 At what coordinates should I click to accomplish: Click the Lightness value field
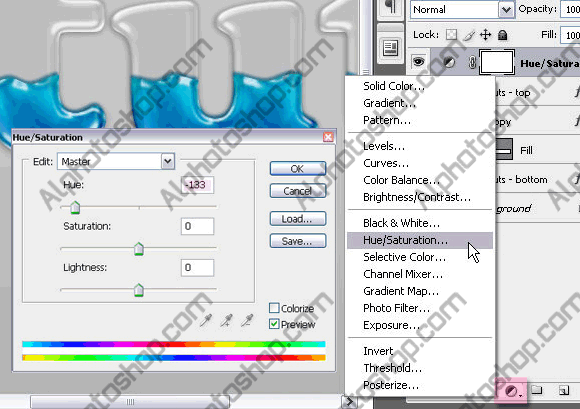[198, 268]
